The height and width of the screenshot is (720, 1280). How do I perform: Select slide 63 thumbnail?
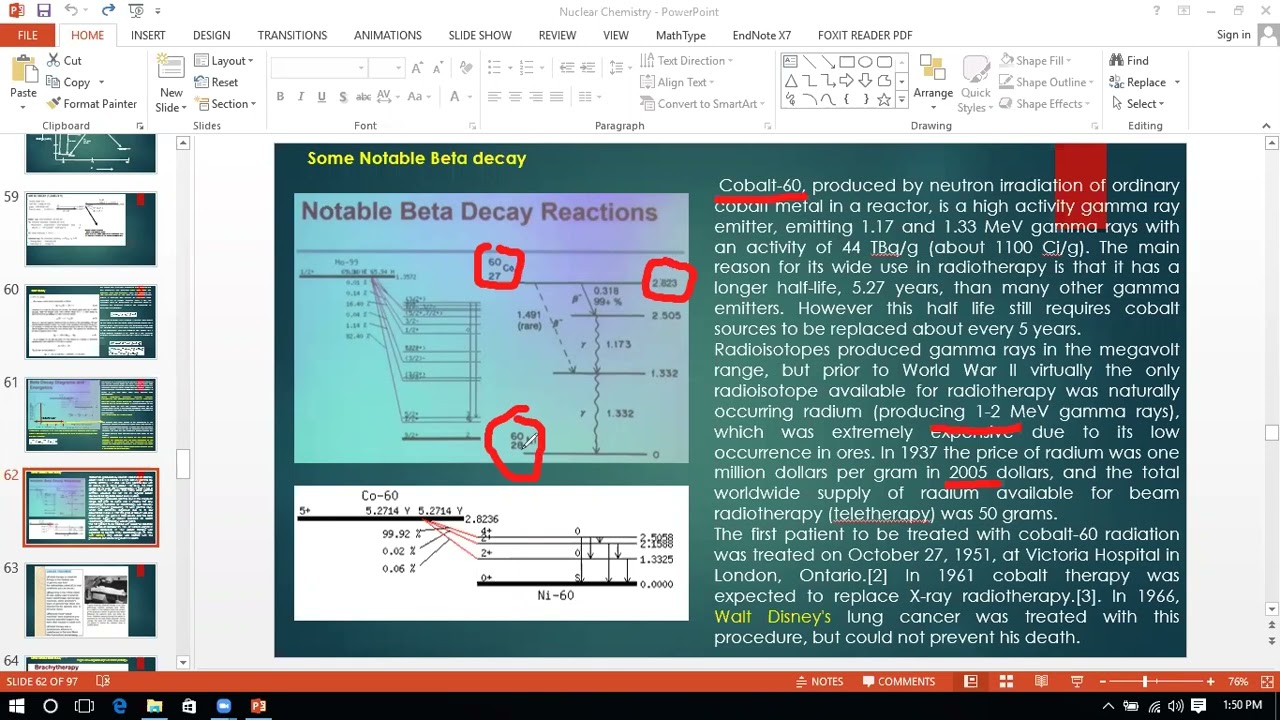click(91, 600)
